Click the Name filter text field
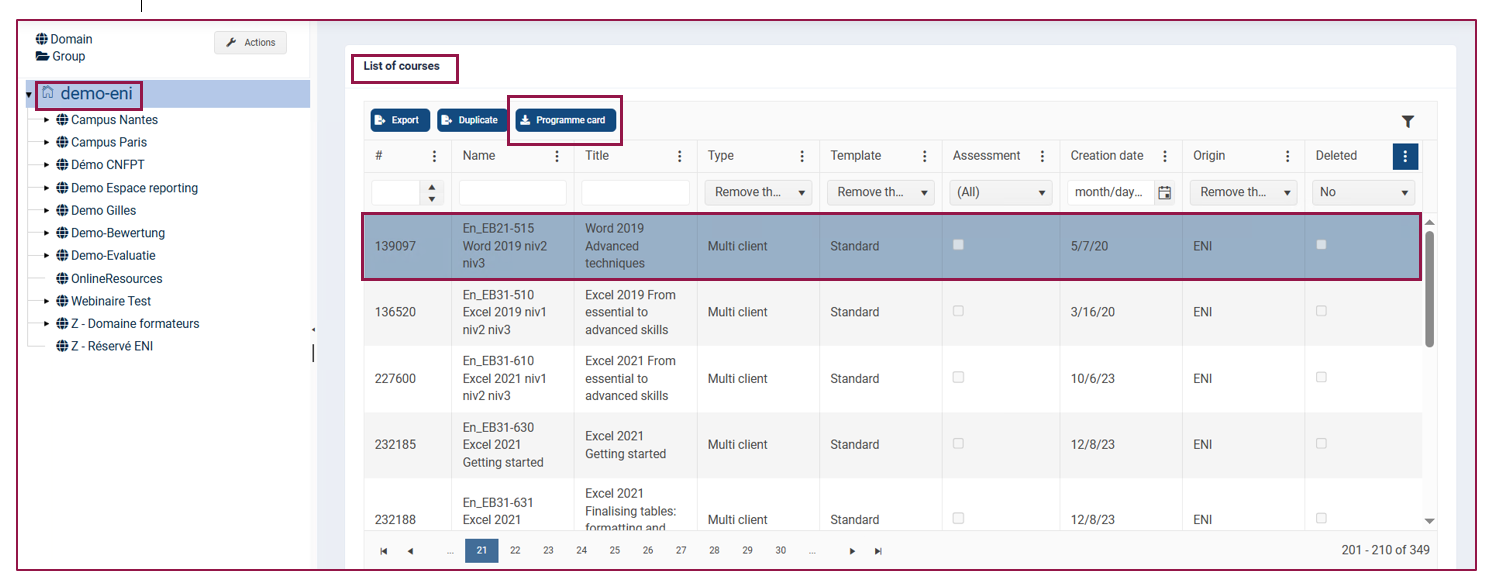1488x583 pixels. (x=513, y=192)
